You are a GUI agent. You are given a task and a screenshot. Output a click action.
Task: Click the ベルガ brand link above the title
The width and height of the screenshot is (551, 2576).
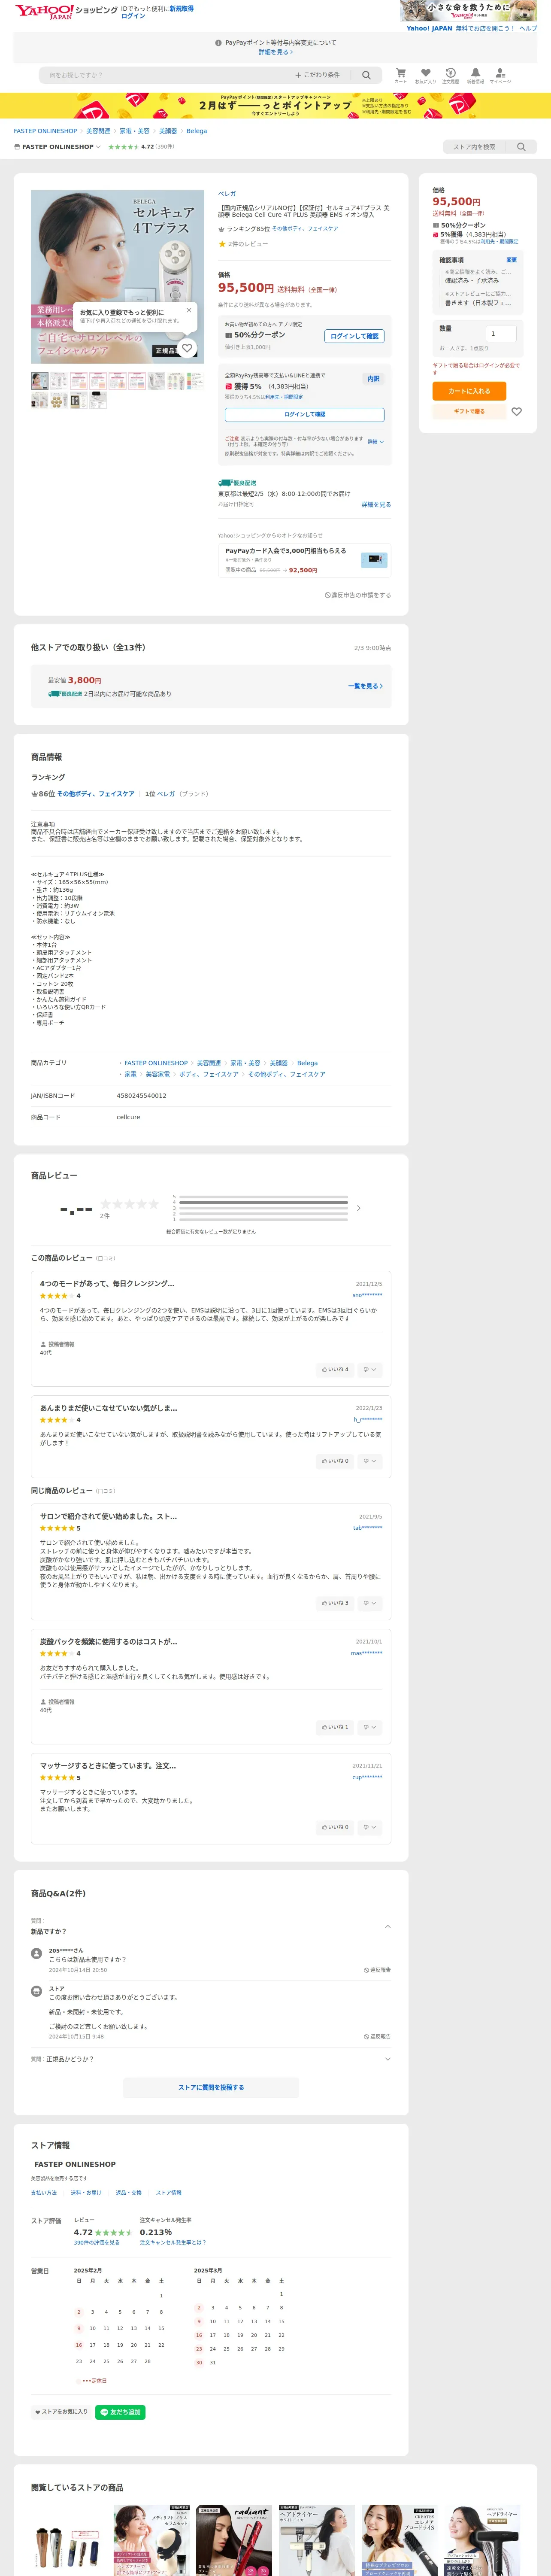point(227,194)
